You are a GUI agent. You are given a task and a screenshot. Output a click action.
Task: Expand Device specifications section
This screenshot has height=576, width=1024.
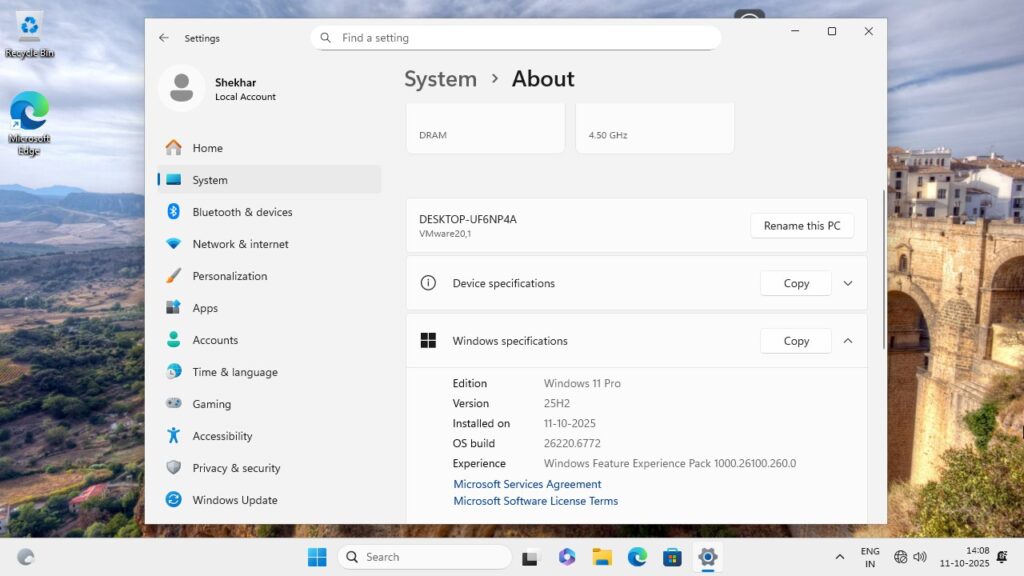[x=848, y=283]
